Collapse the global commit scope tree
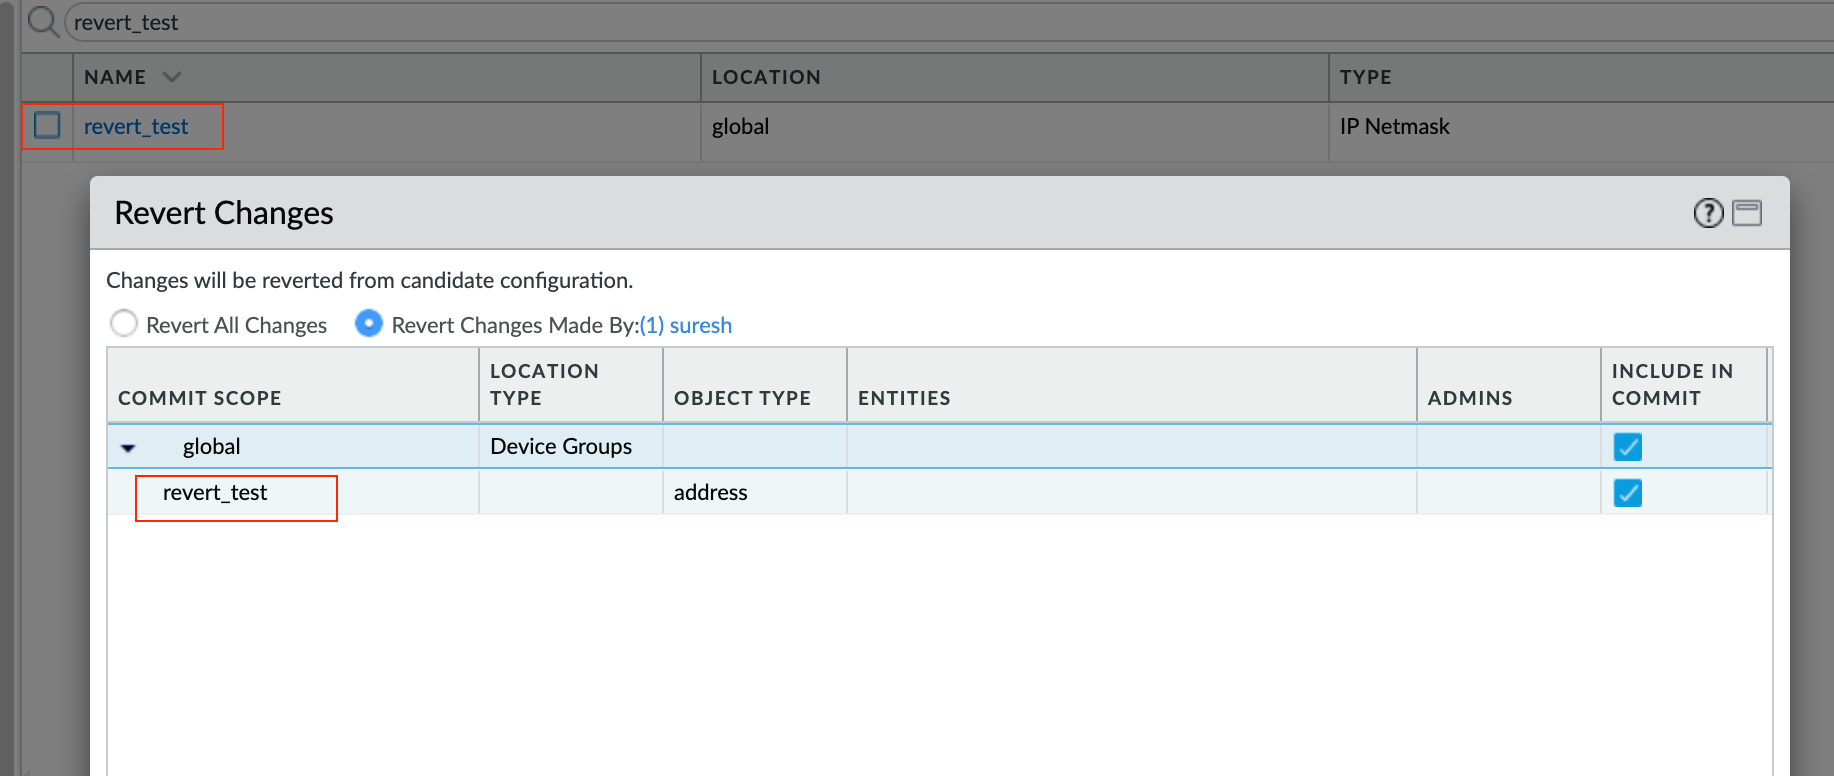Viewport: 1834px width, 776px height. (x=128, y=448)
